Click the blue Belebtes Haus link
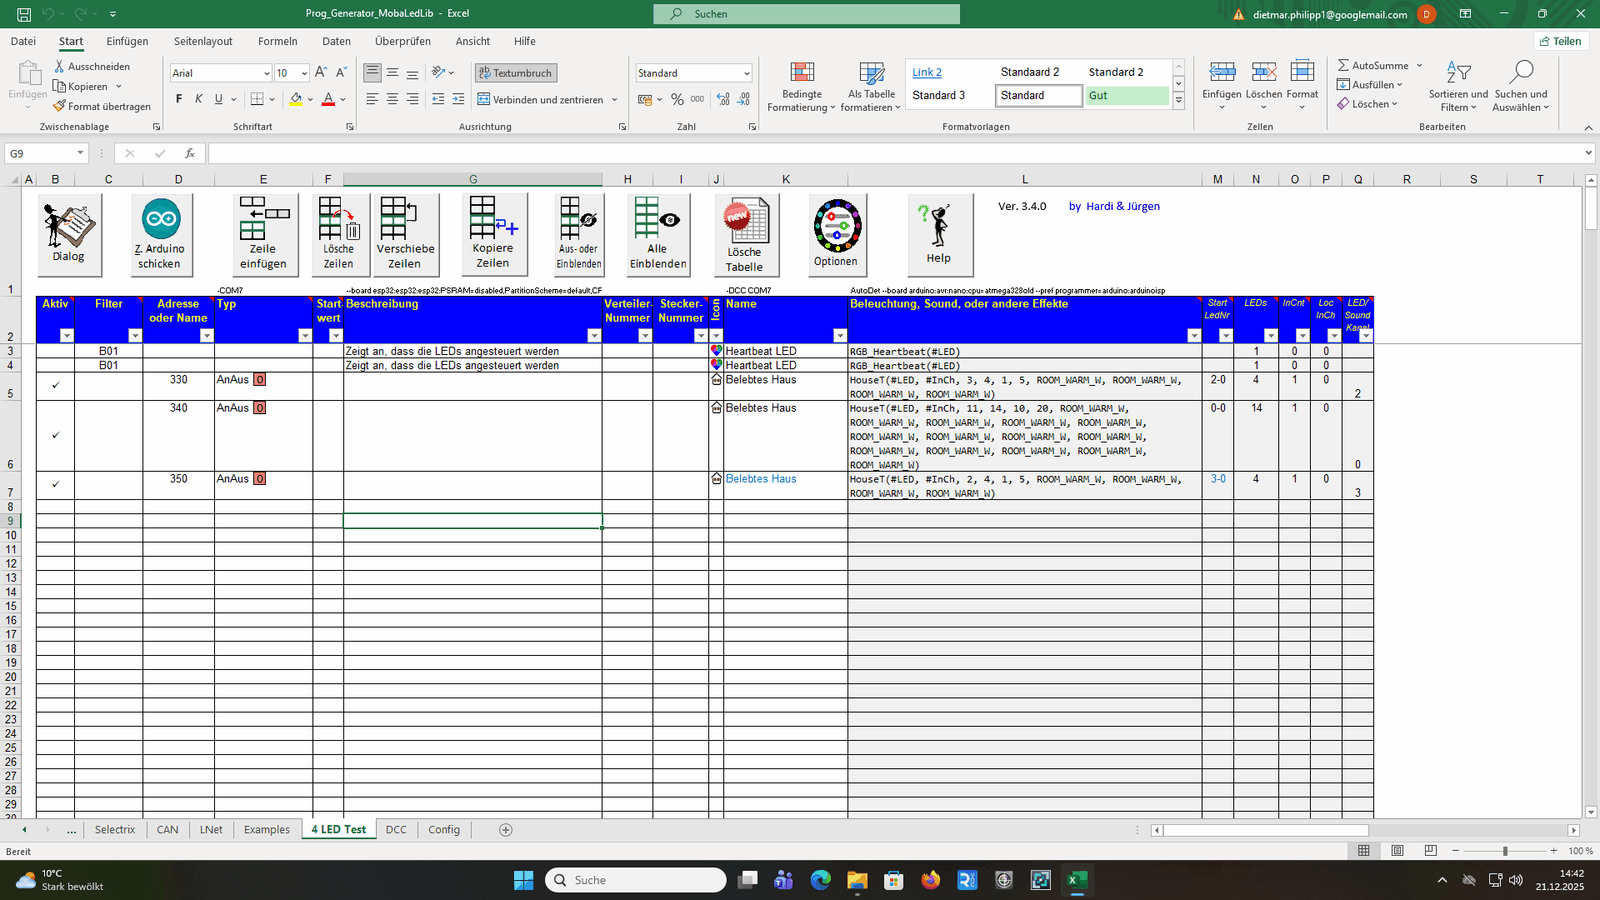 pyautogui.click(x=761, y=479)
